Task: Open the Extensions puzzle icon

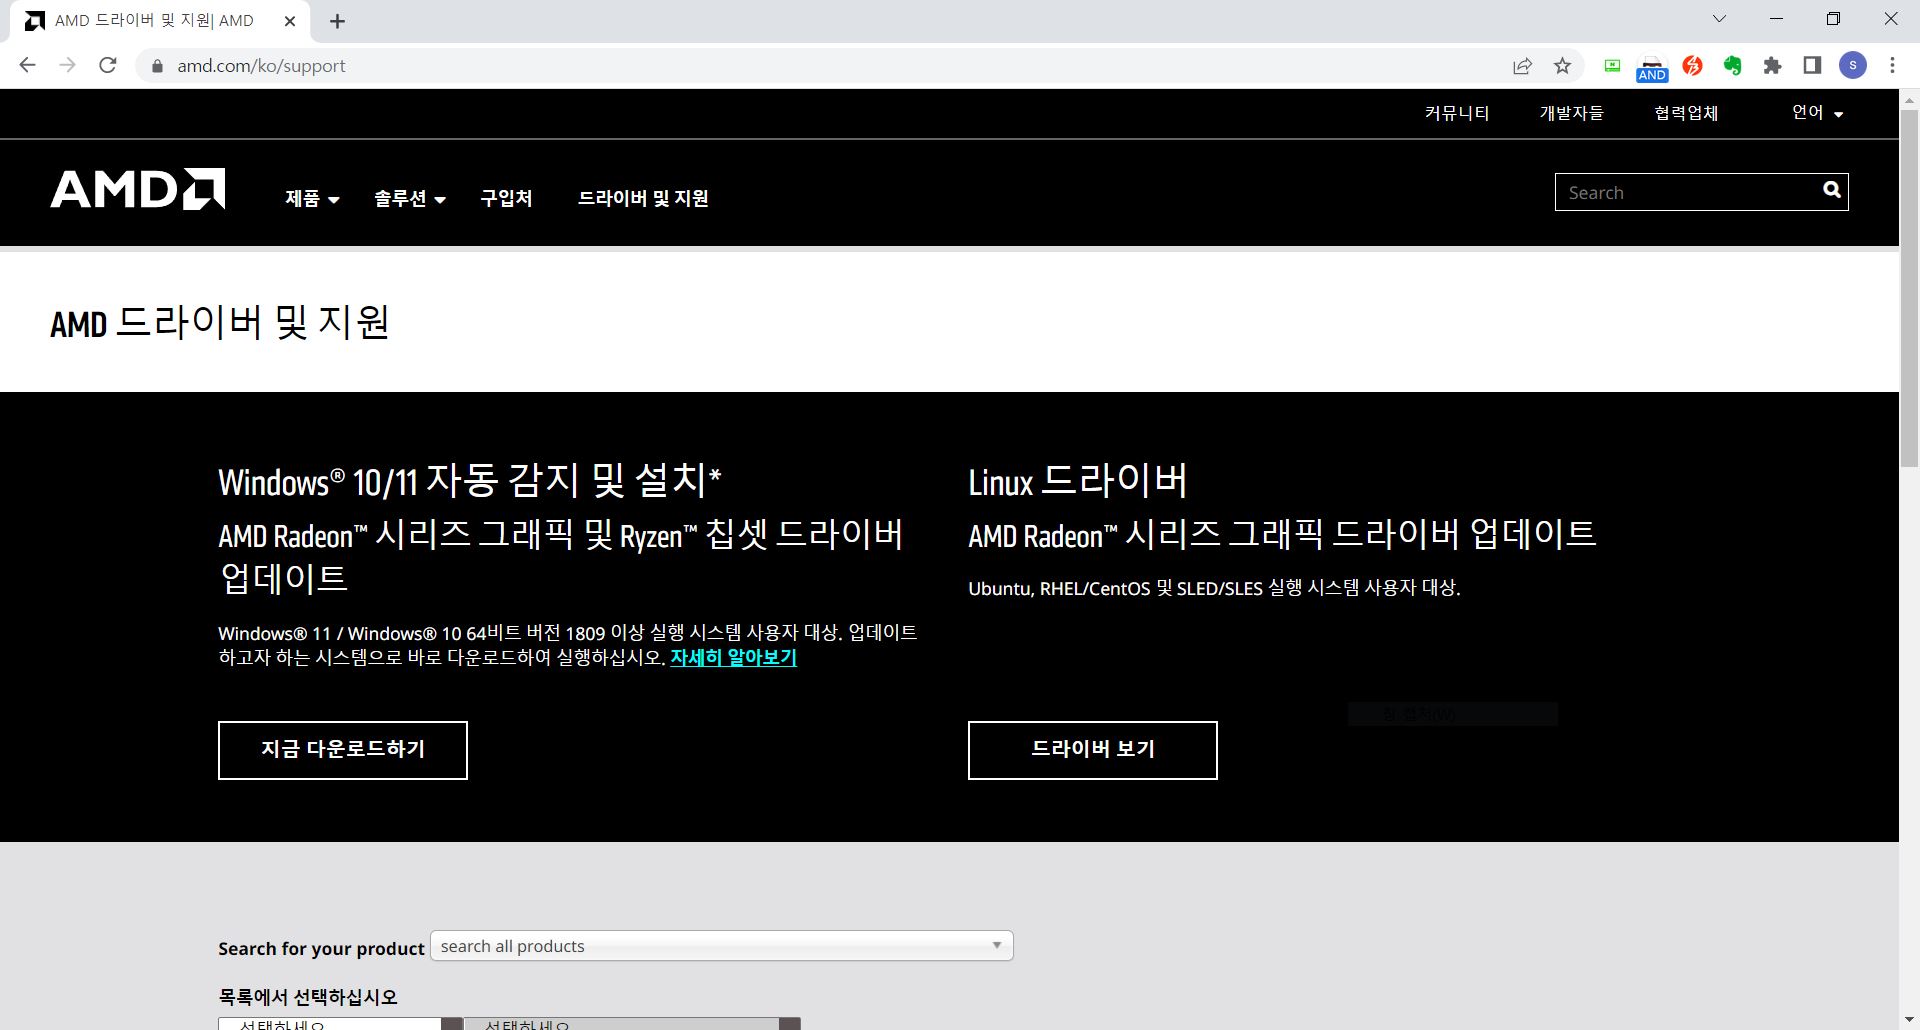Action: [1772, 66]
